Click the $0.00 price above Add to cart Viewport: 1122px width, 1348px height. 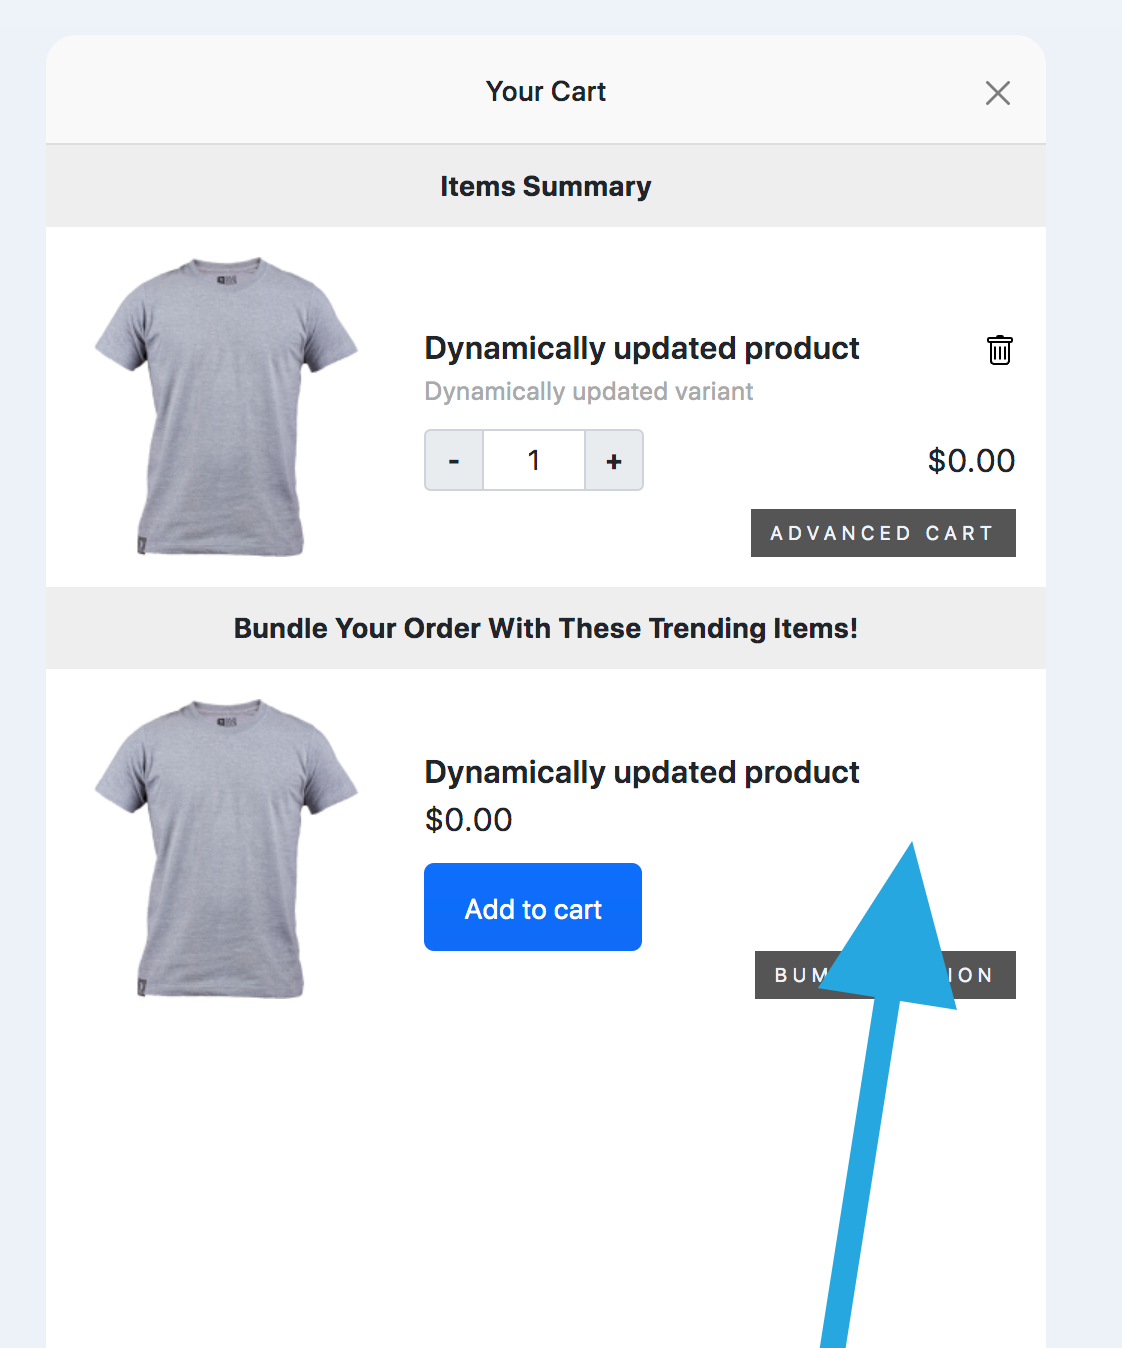468,819
